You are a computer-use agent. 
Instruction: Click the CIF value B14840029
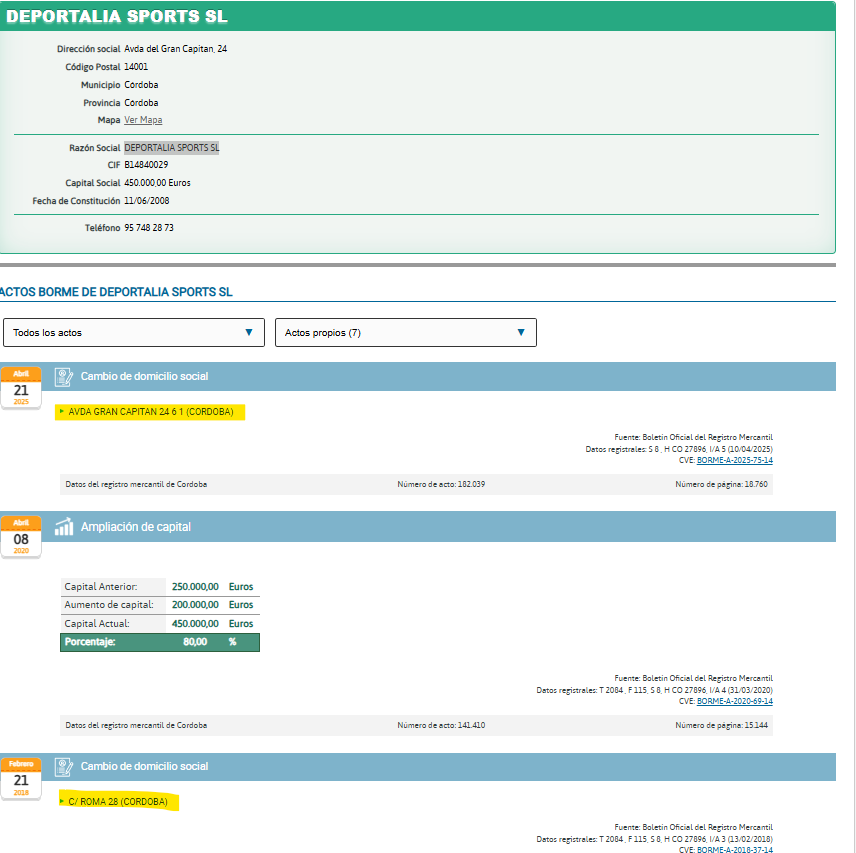coord(146,165)
